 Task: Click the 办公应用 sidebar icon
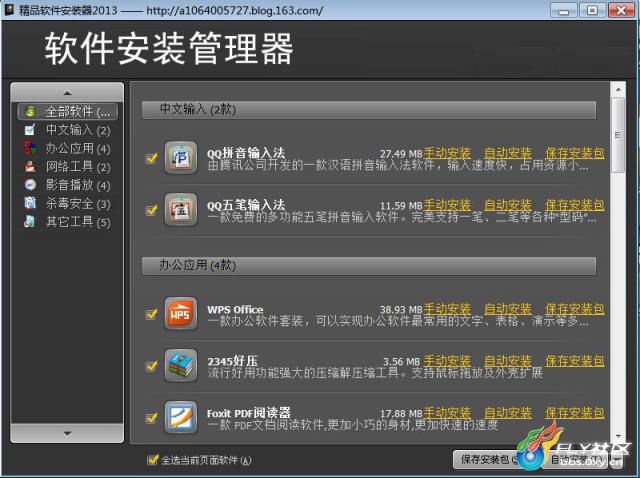coord(30,148)
